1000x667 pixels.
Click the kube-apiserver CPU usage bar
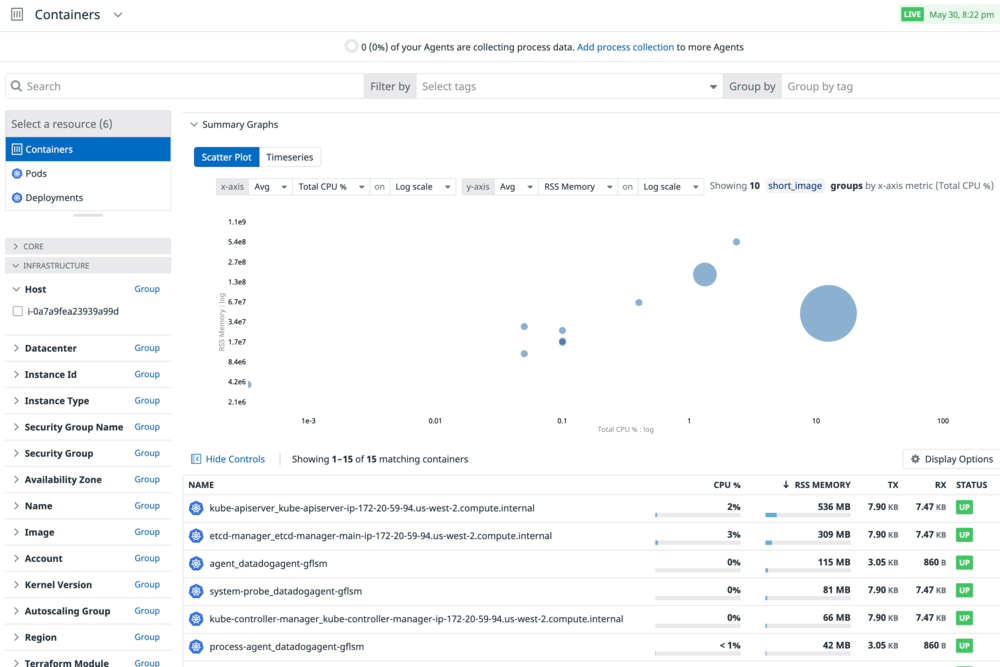[x=698, y=515]
